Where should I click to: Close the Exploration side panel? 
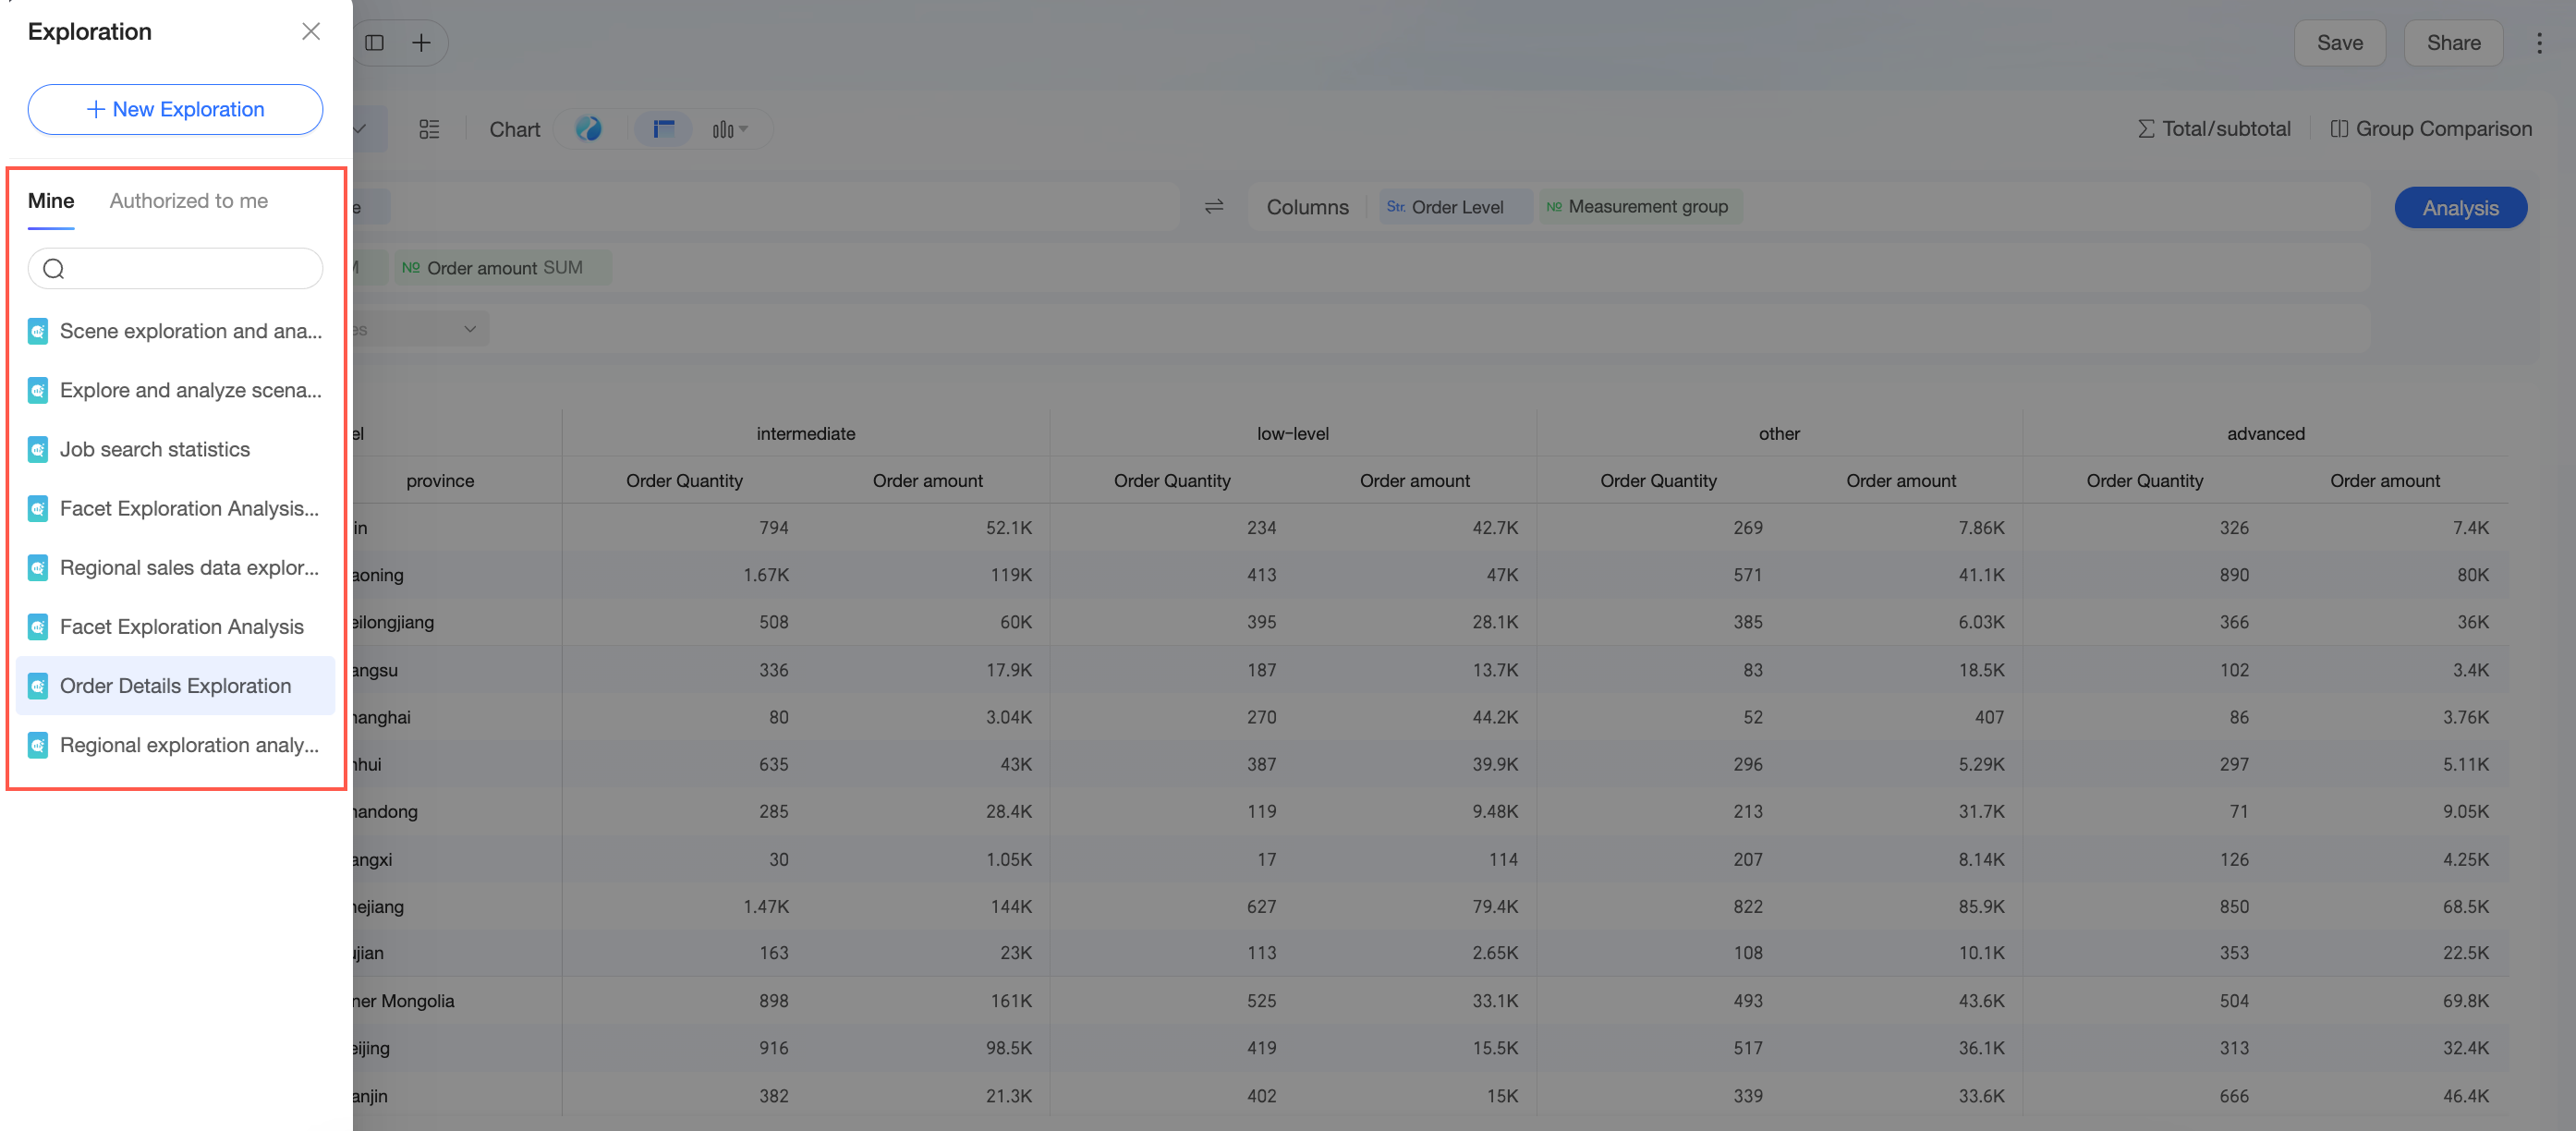tap(311, 32)
